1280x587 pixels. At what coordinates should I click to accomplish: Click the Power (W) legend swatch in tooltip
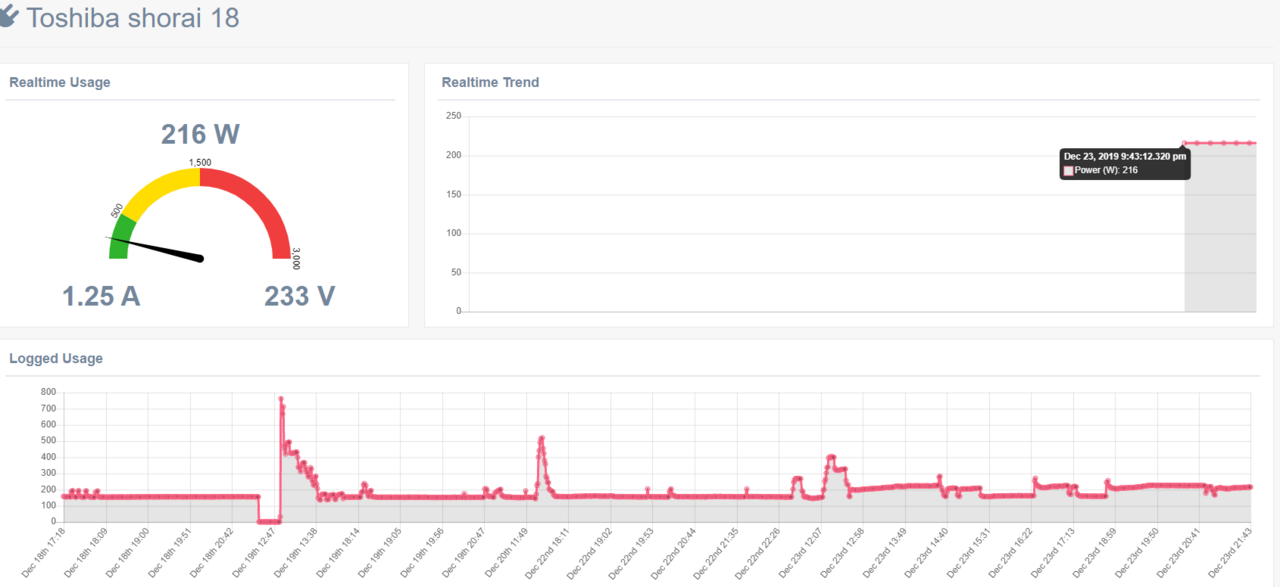click(1068, 170)
